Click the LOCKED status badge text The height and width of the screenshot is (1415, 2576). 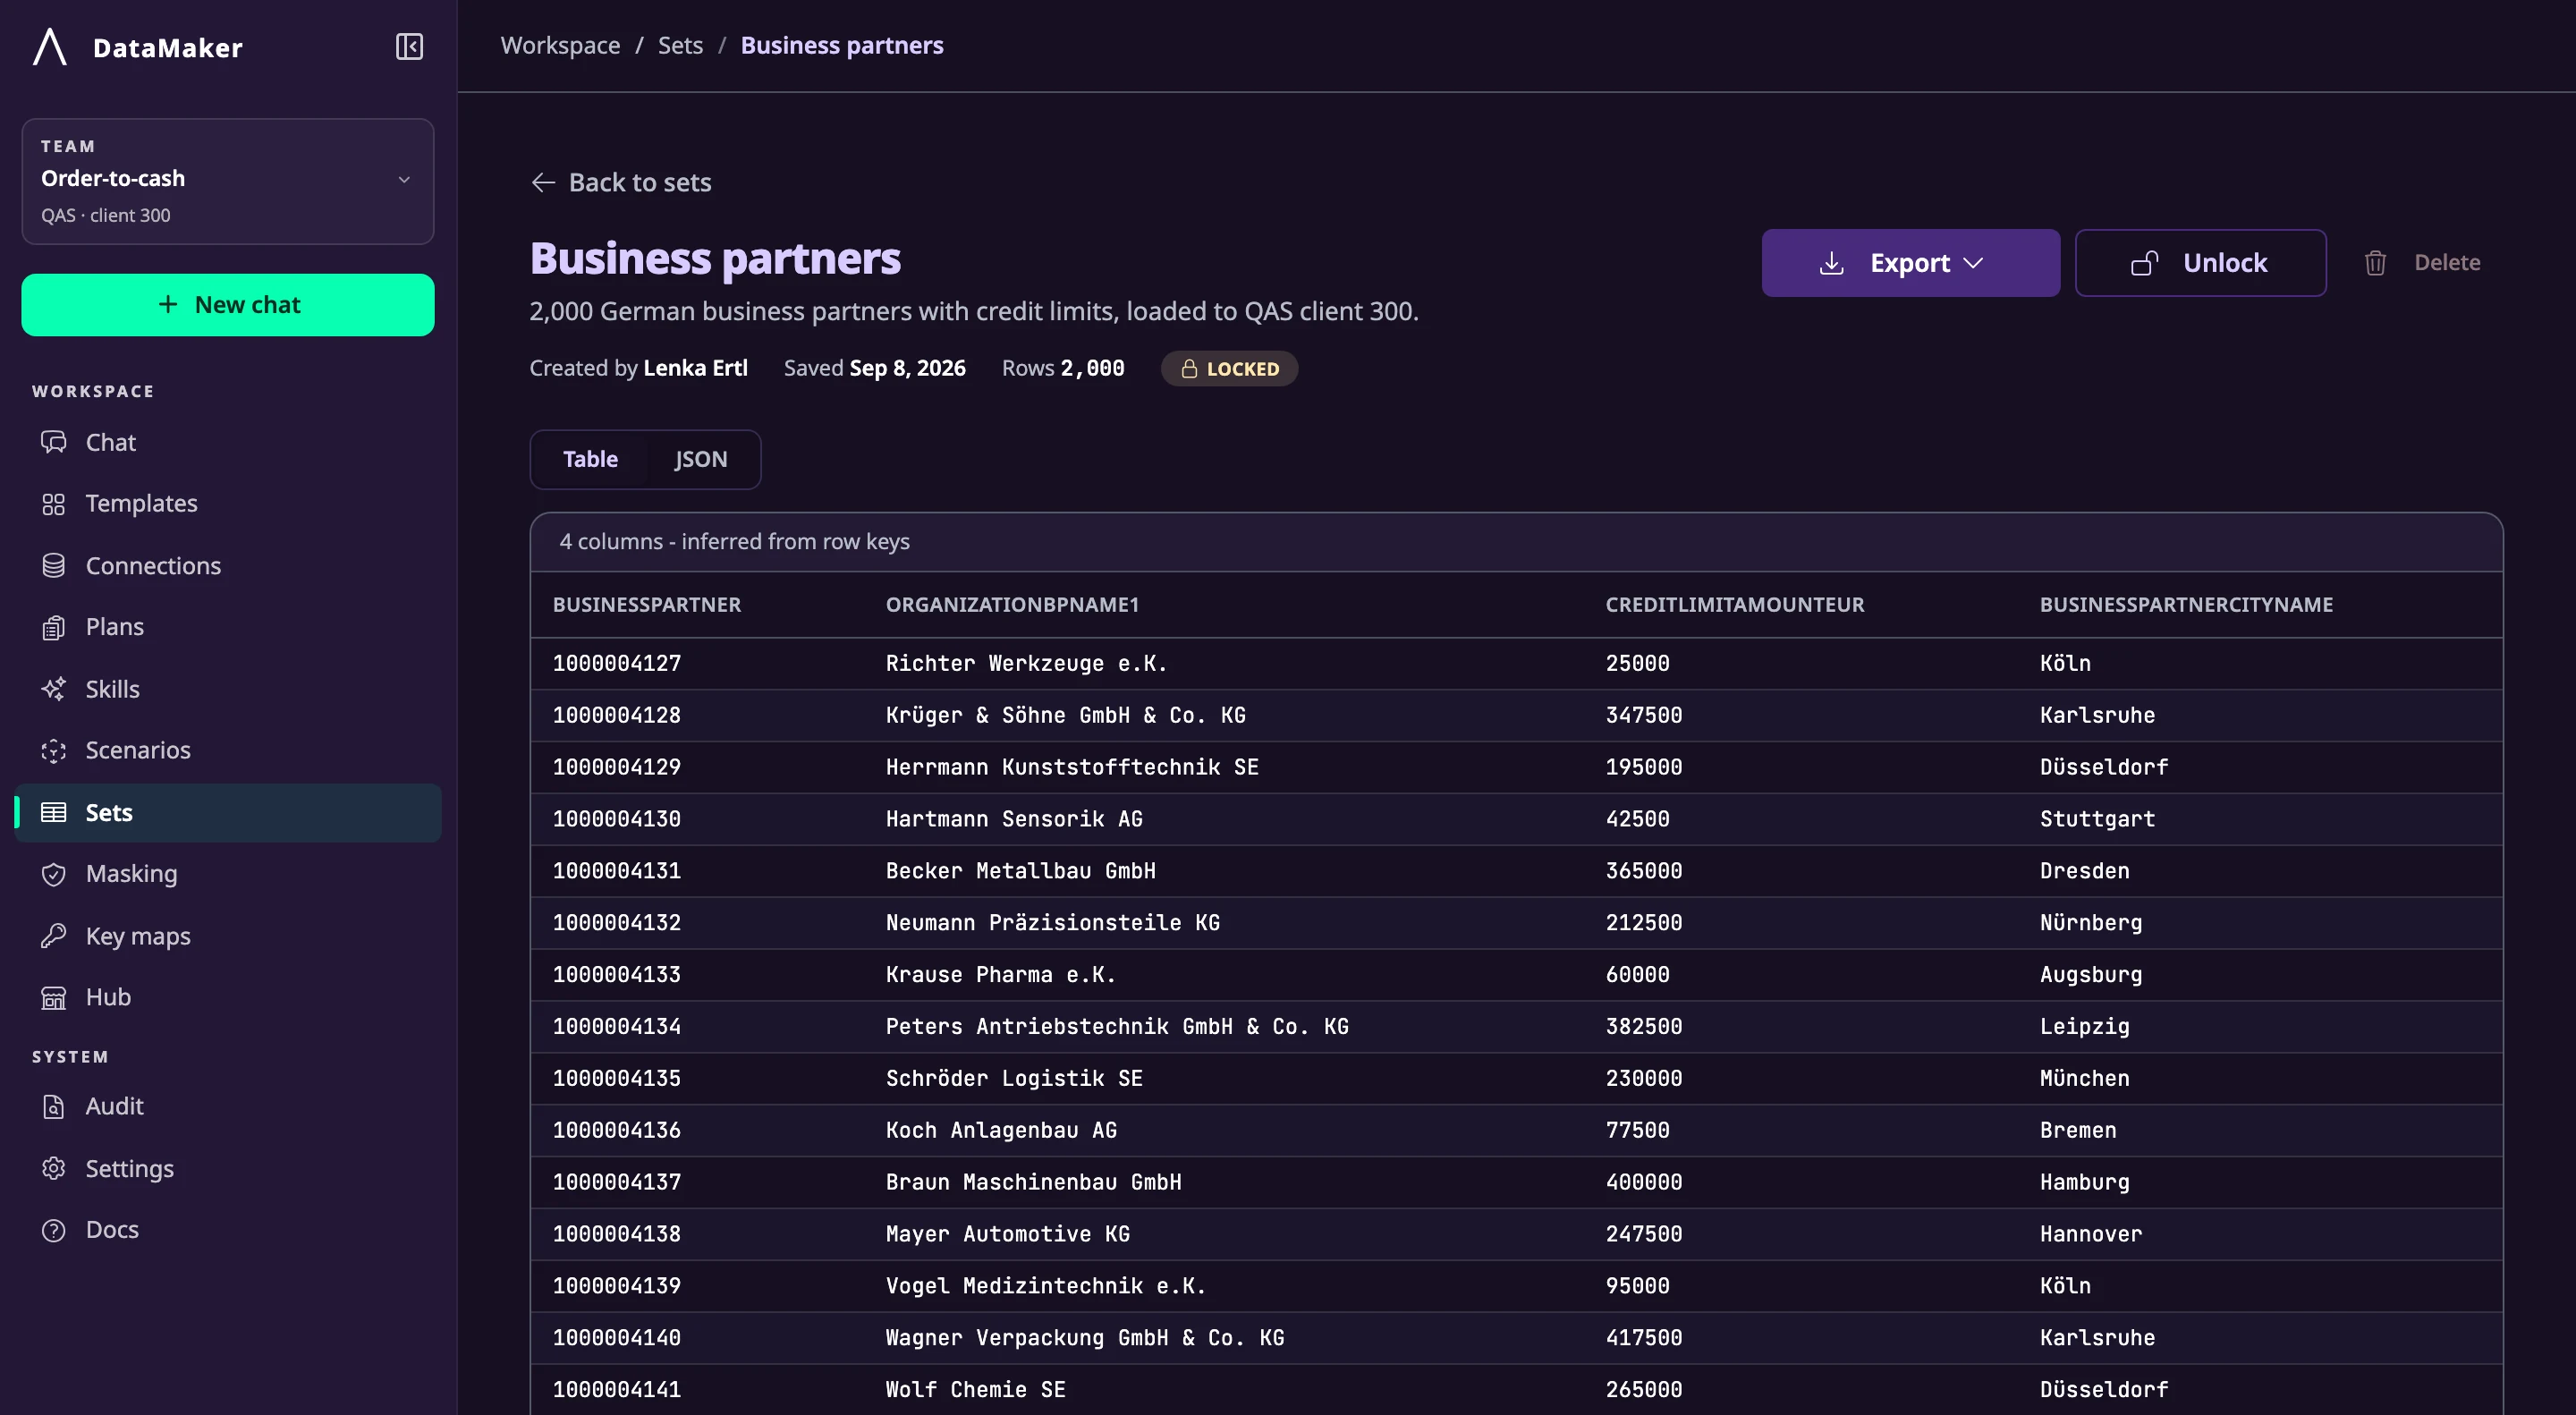(x=1243, y=369)
